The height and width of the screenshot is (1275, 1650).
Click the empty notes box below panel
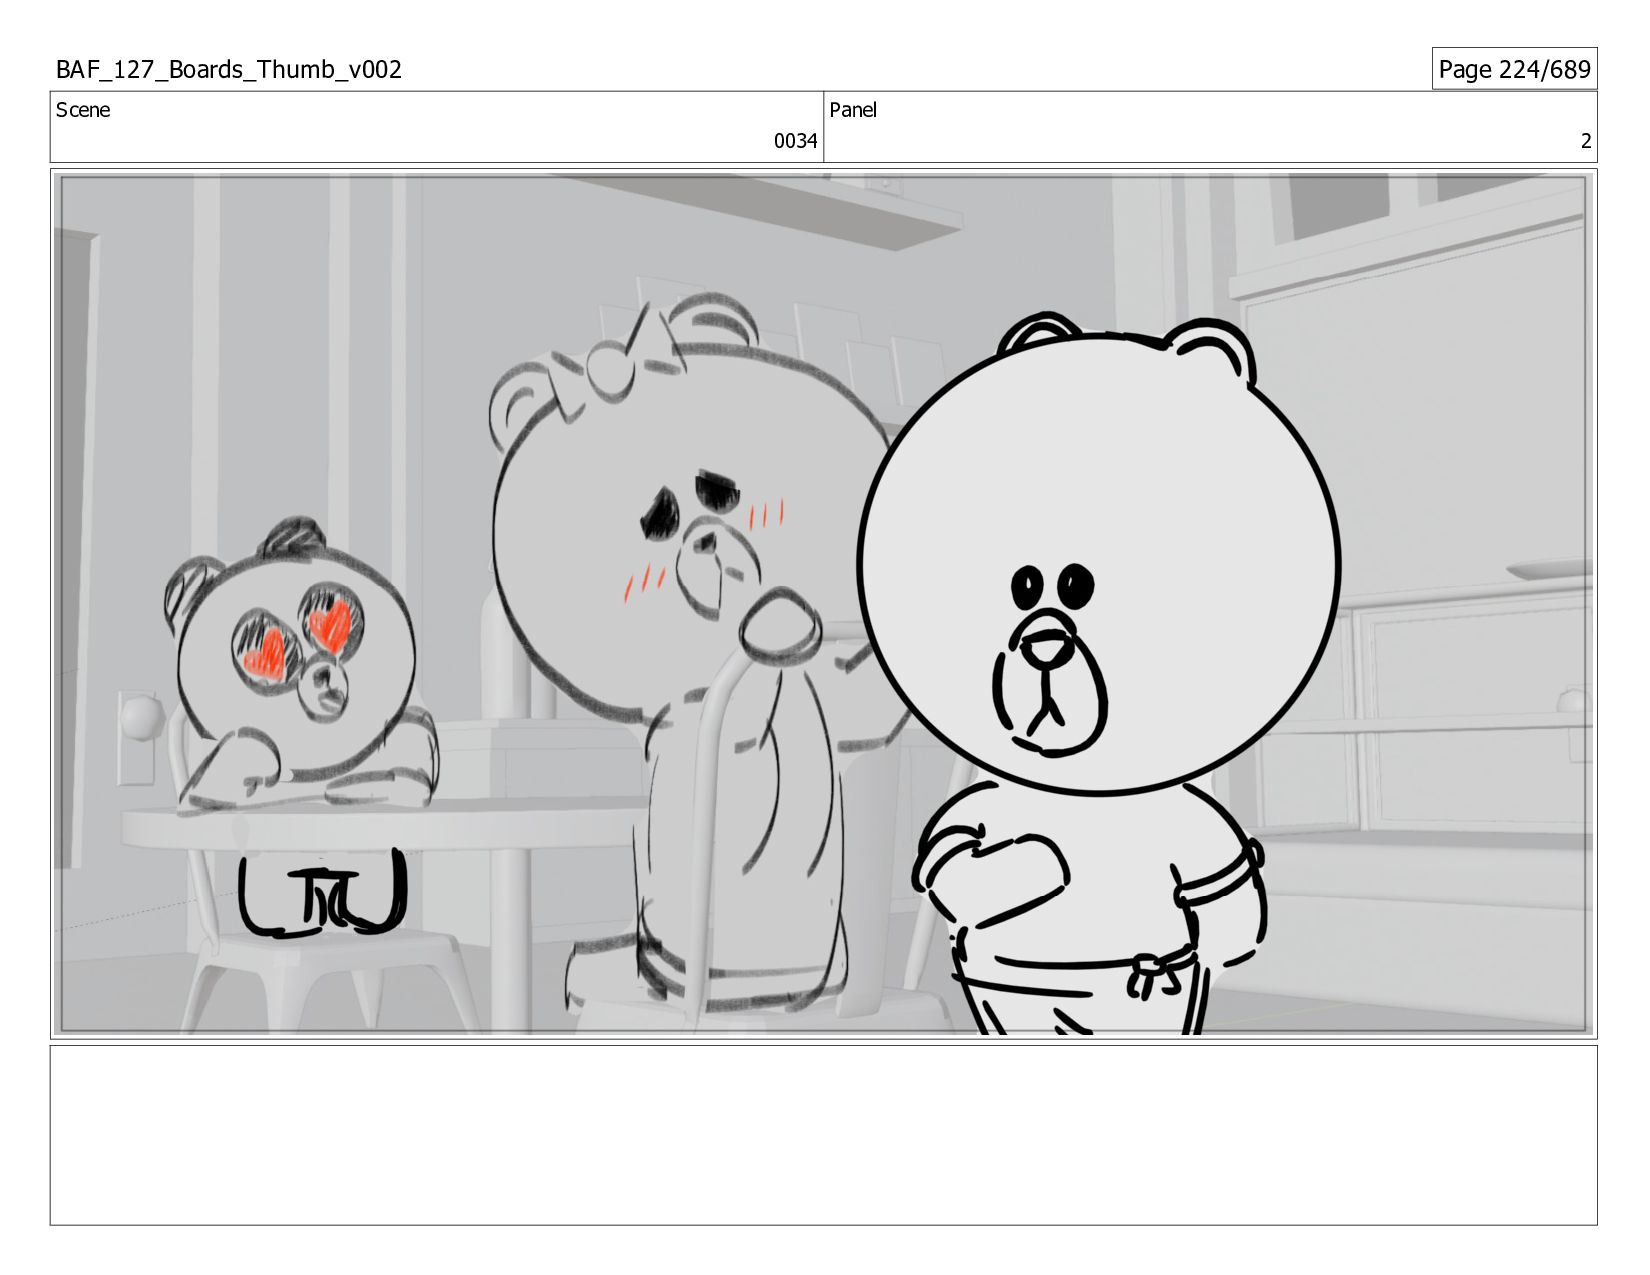[x=823, y=1135]
